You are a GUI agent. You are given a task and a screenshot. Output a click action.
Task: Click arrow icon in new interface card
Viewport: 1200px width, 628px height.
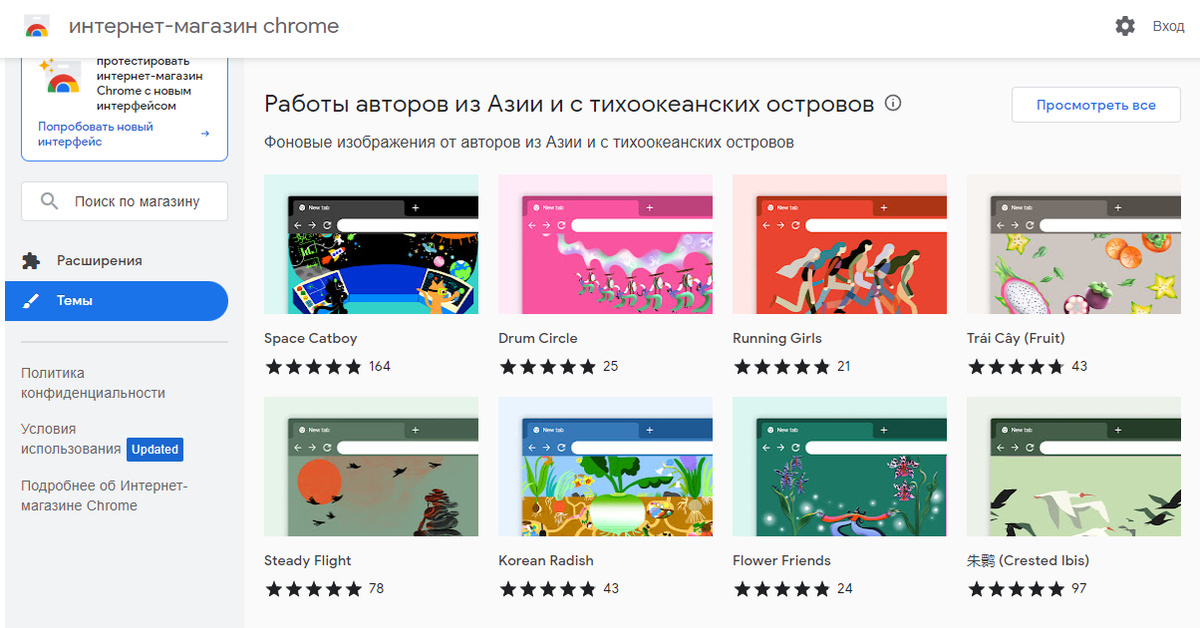point(205,133)
